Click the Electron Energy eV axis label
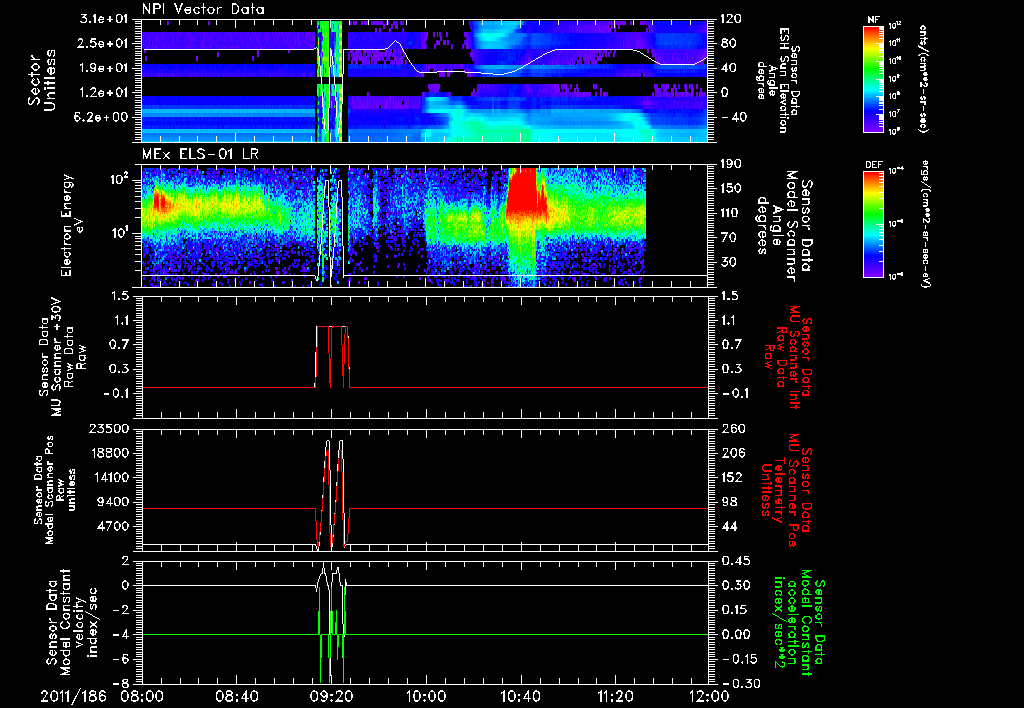 click(72, 225)
